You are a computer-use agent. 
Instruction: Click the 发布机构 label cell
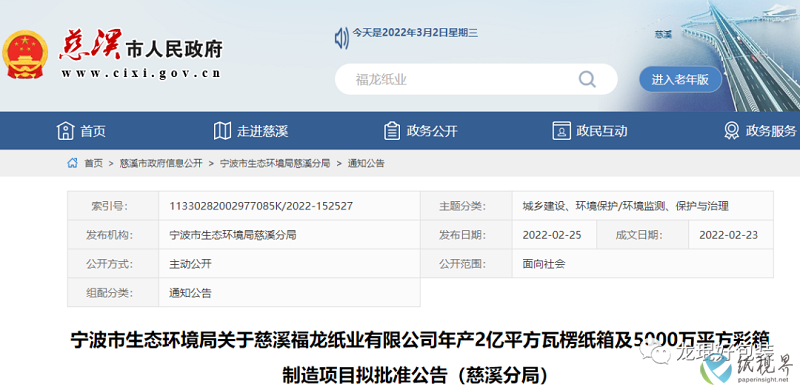[113, 235]
